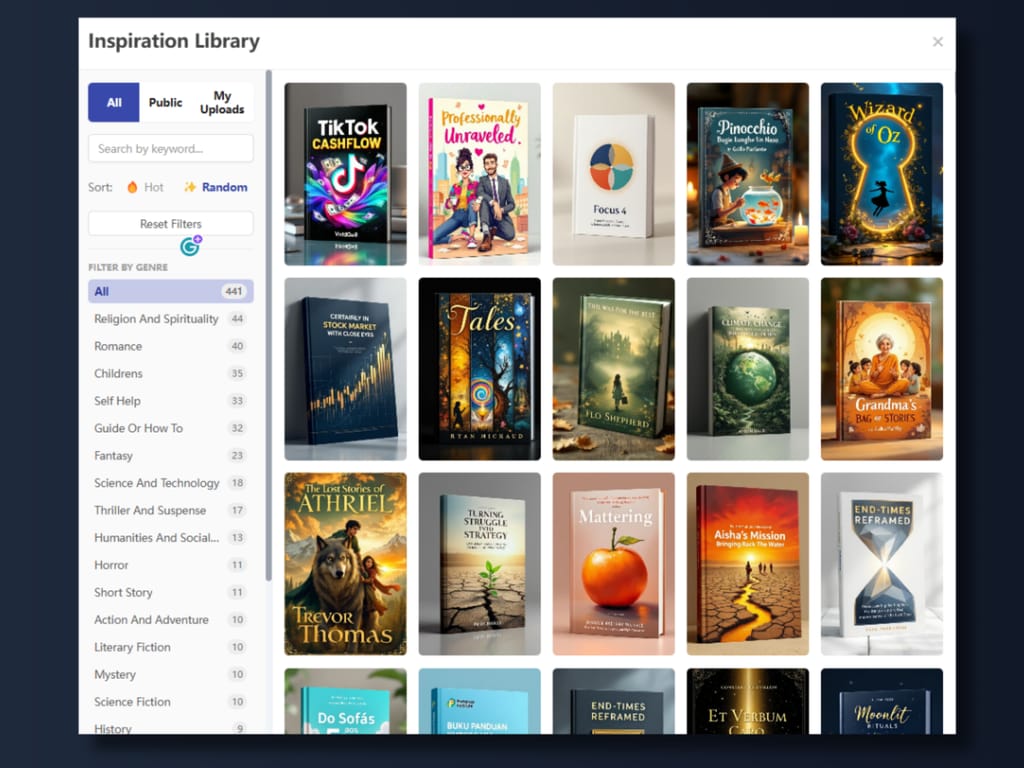Filter by Short Story genre
This screenshot has height=768, width=1024.
[x=170, y=592]
